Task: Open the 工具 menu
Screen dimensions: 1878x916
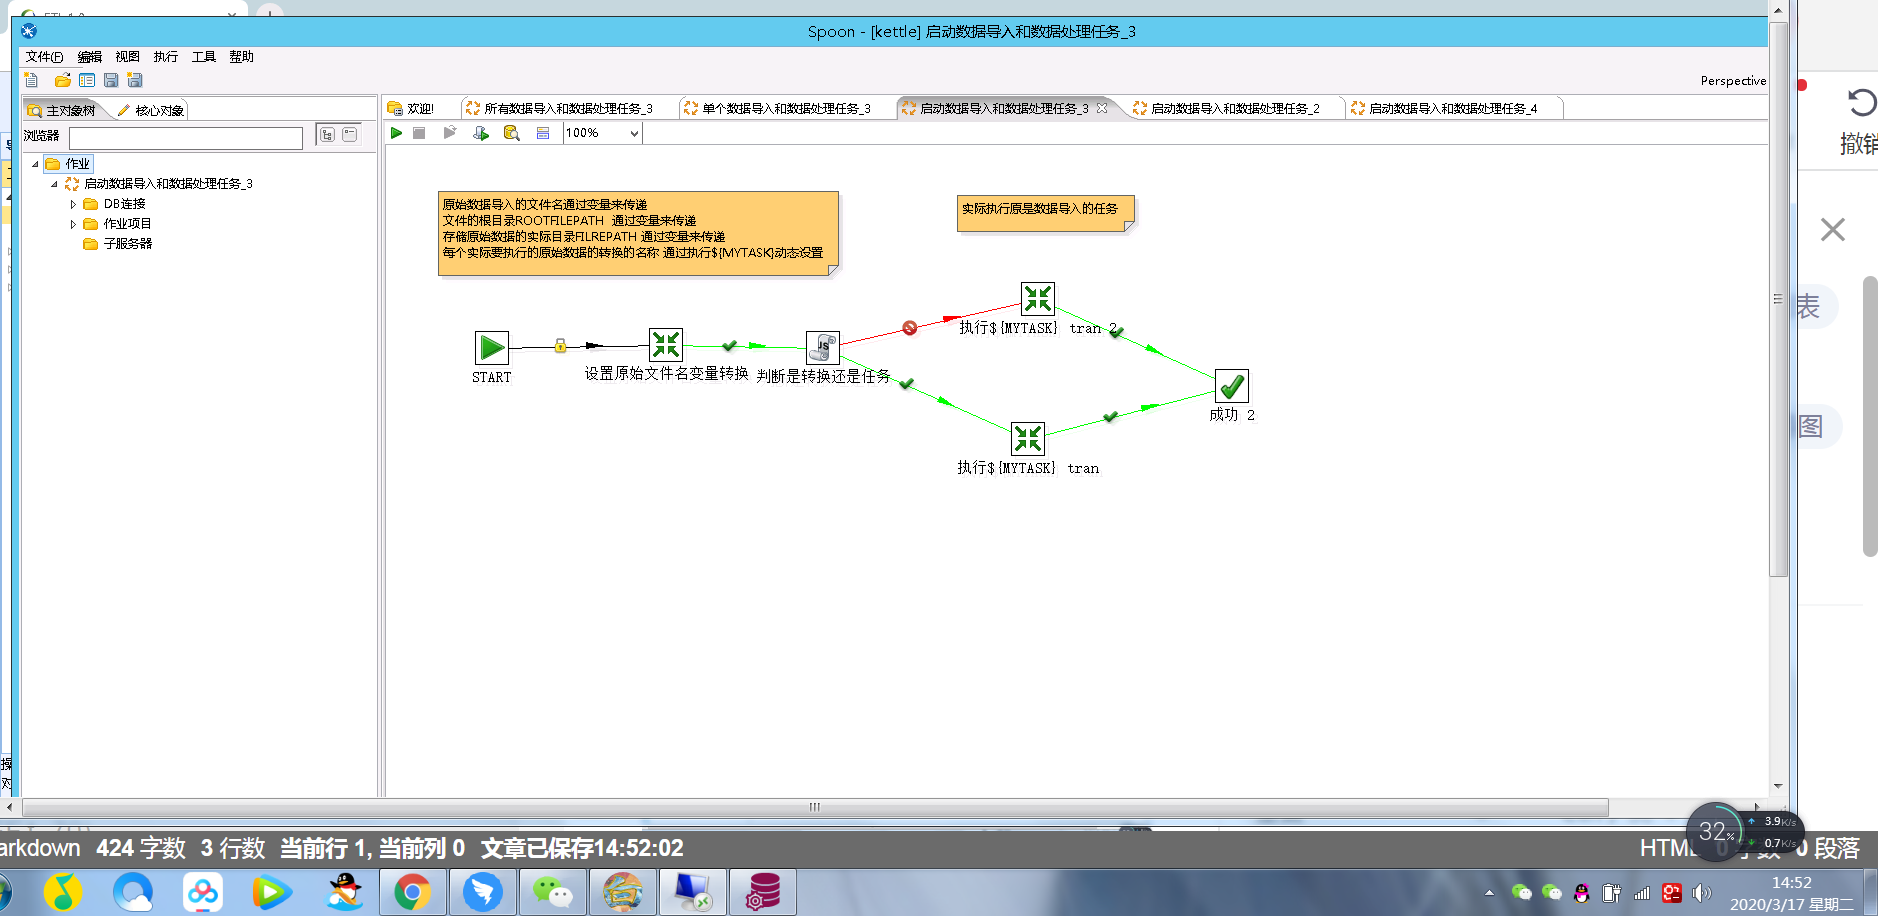Action: [x=204, y=57]
